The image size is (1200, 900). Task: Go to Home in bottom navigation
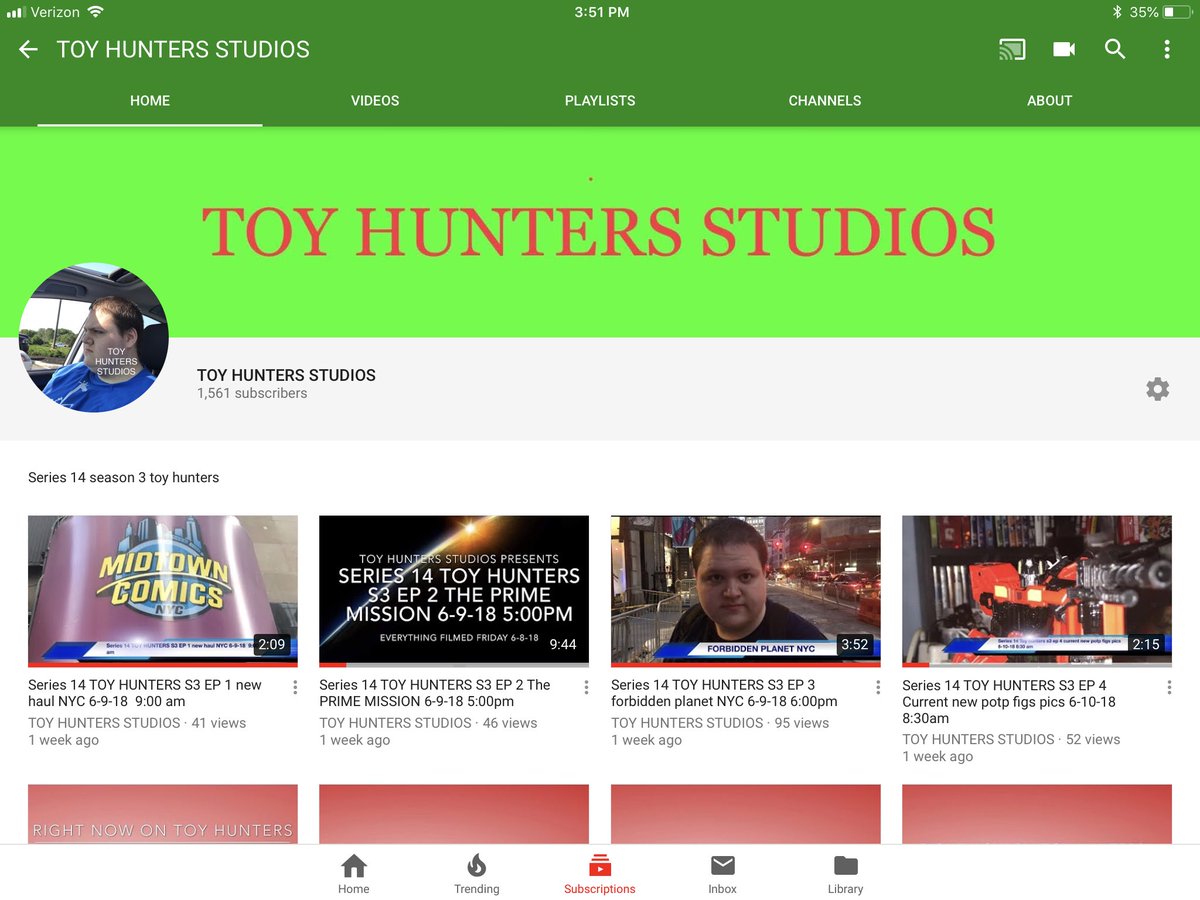tap(354, 873)
